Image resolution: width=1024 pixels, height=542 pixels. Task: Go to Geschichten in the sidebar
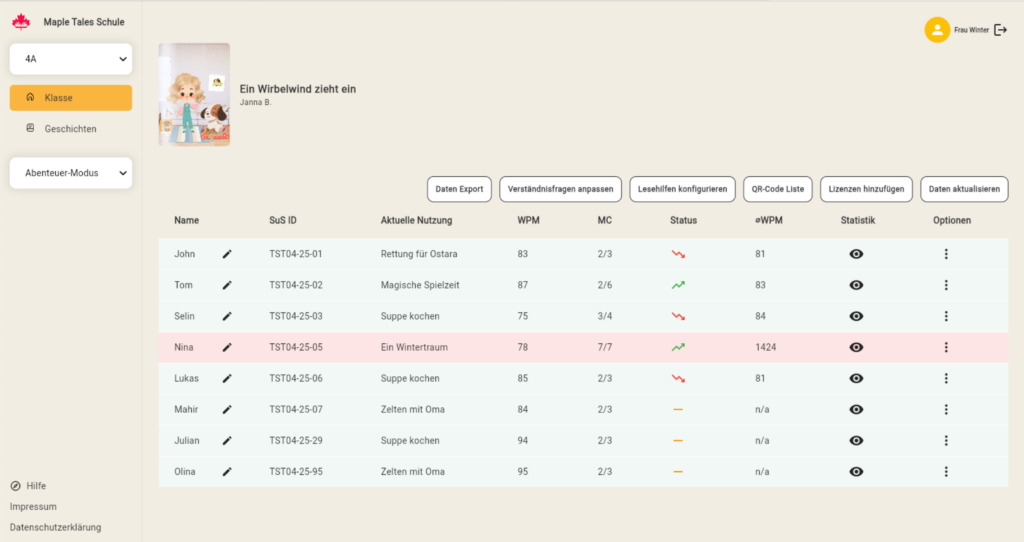[71, 129]
